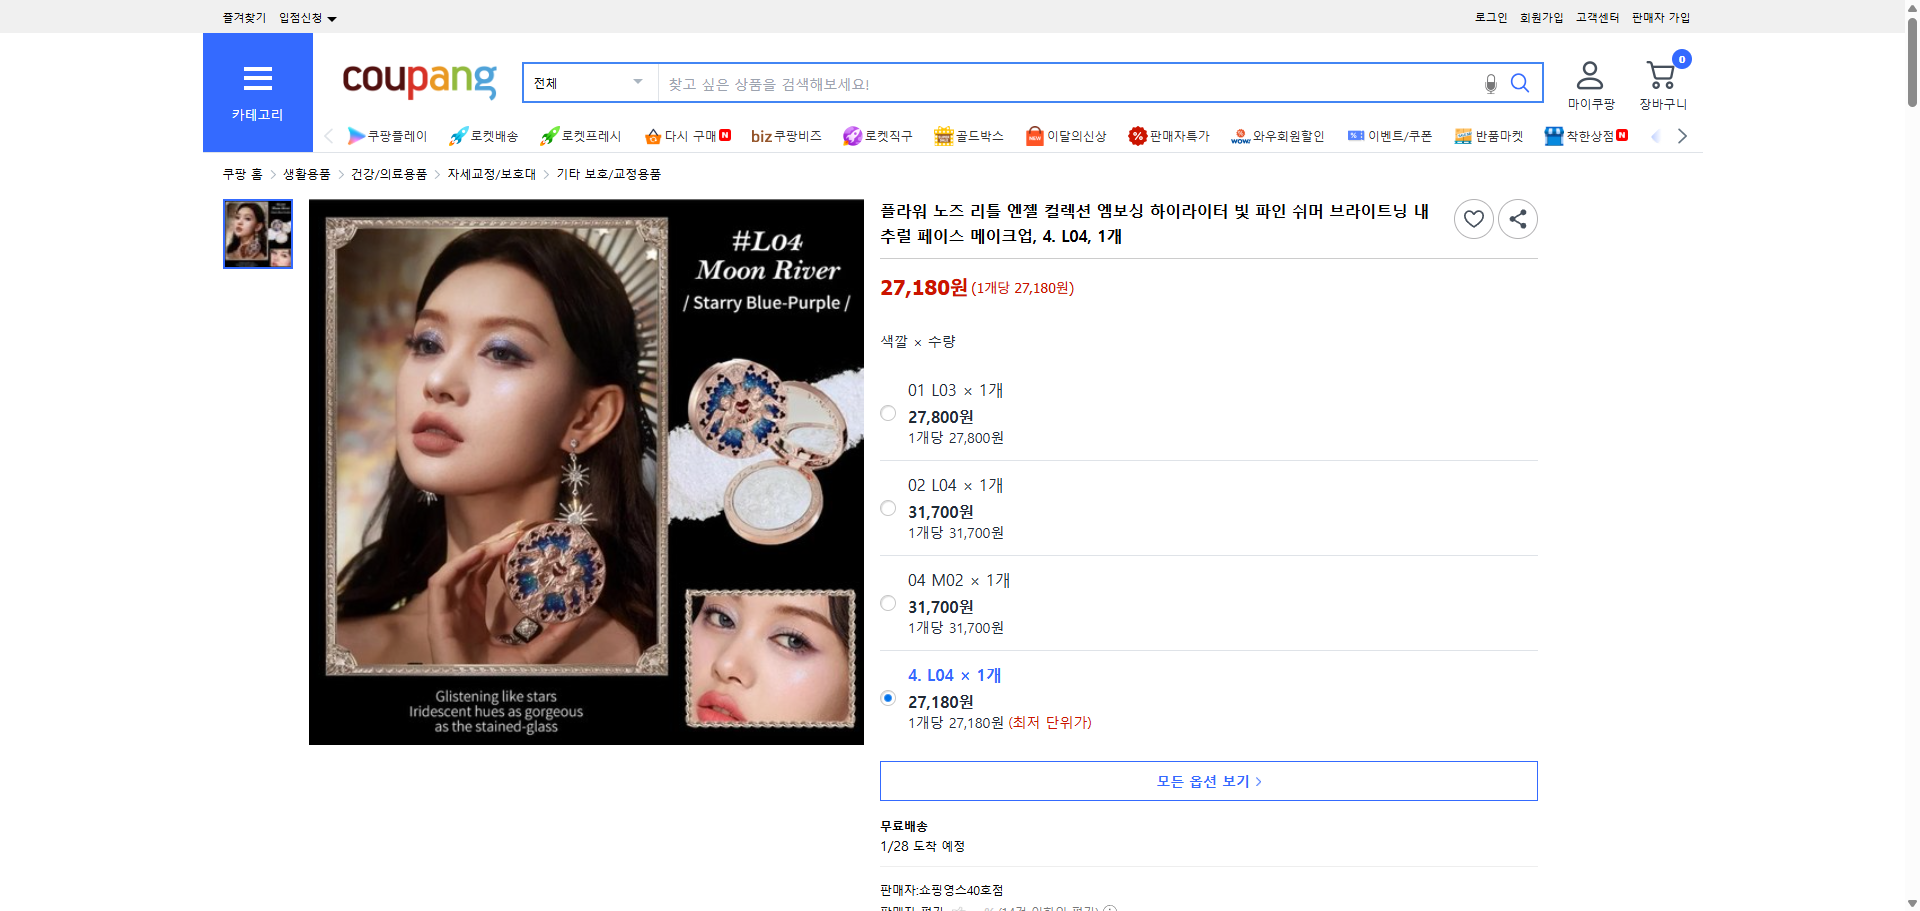1920x911 pixels.
Task: Select the 04 M02 product option
Action: (887, 602)
